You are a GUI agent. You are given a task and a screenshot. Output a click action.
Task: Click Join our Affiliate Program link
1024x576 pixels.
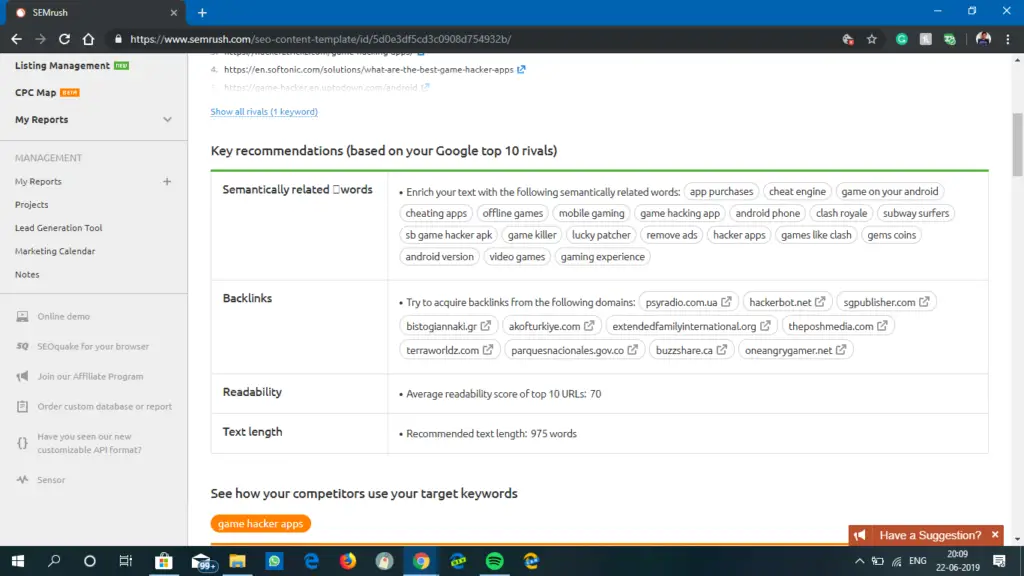[90, 376]
